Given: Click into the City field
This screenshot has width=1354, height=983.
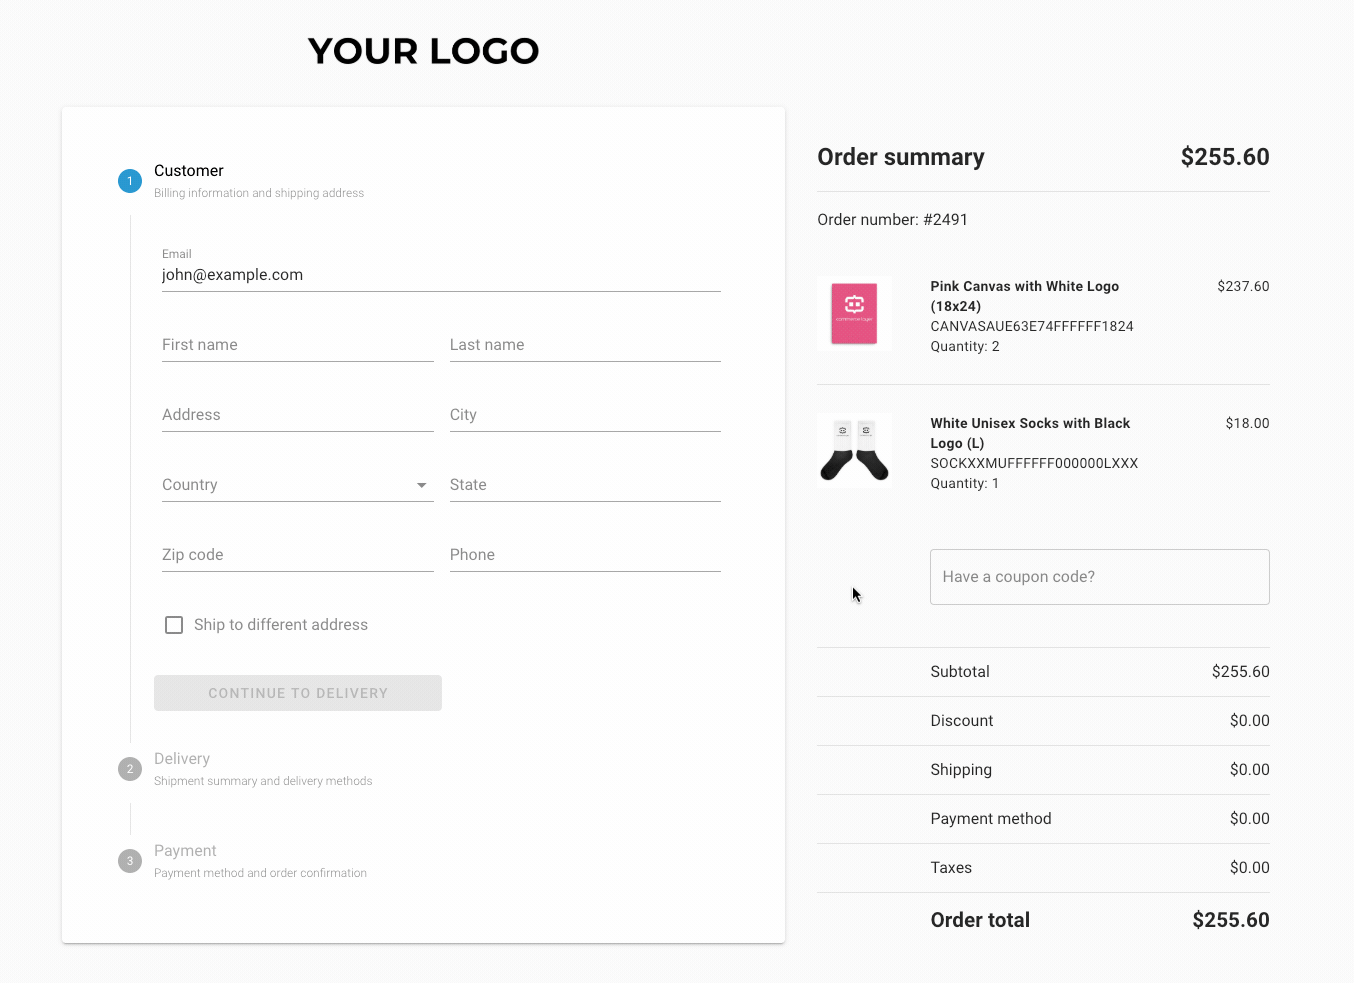Looking at the screenshot, I should (585, 415).
